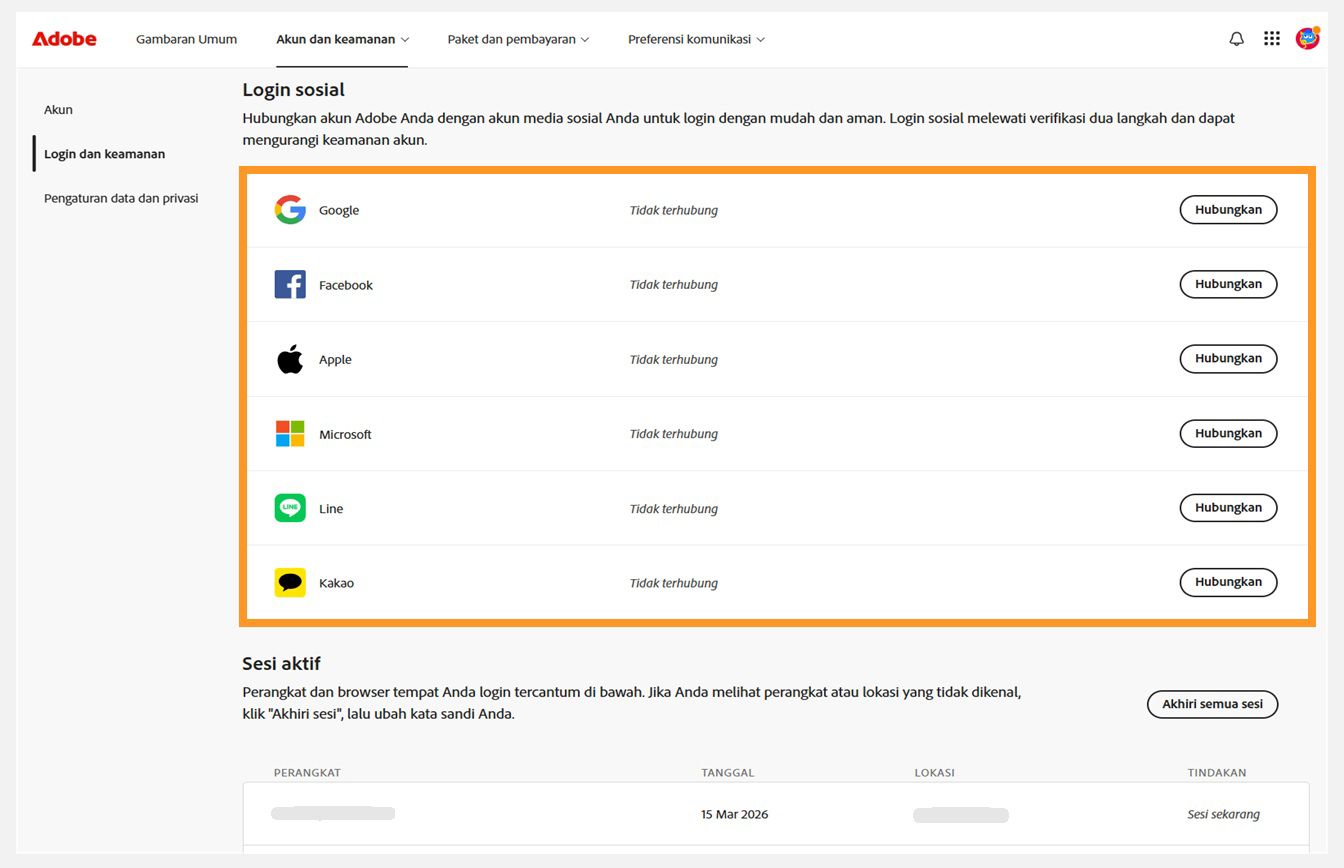This screenshot has height=868, width=1344.
Task: Click the TINDAKAN column header
Action: (1217, 772)
